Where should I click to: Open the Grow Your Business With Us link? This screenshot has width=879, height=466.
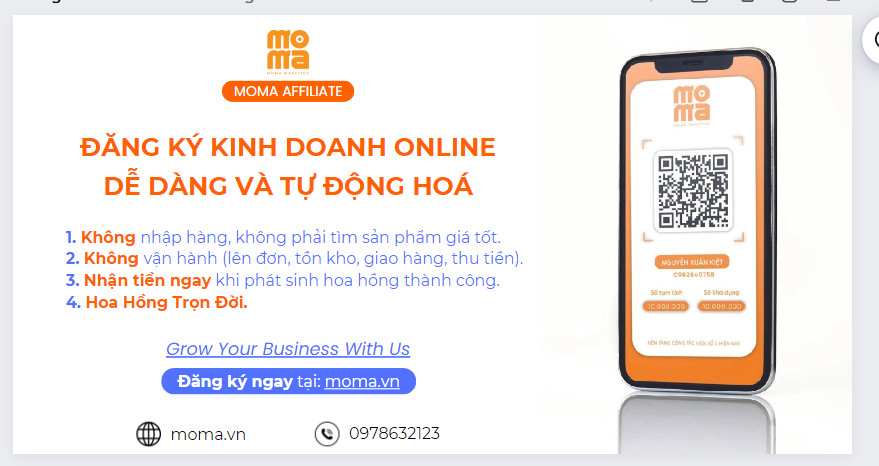point(288,349)
